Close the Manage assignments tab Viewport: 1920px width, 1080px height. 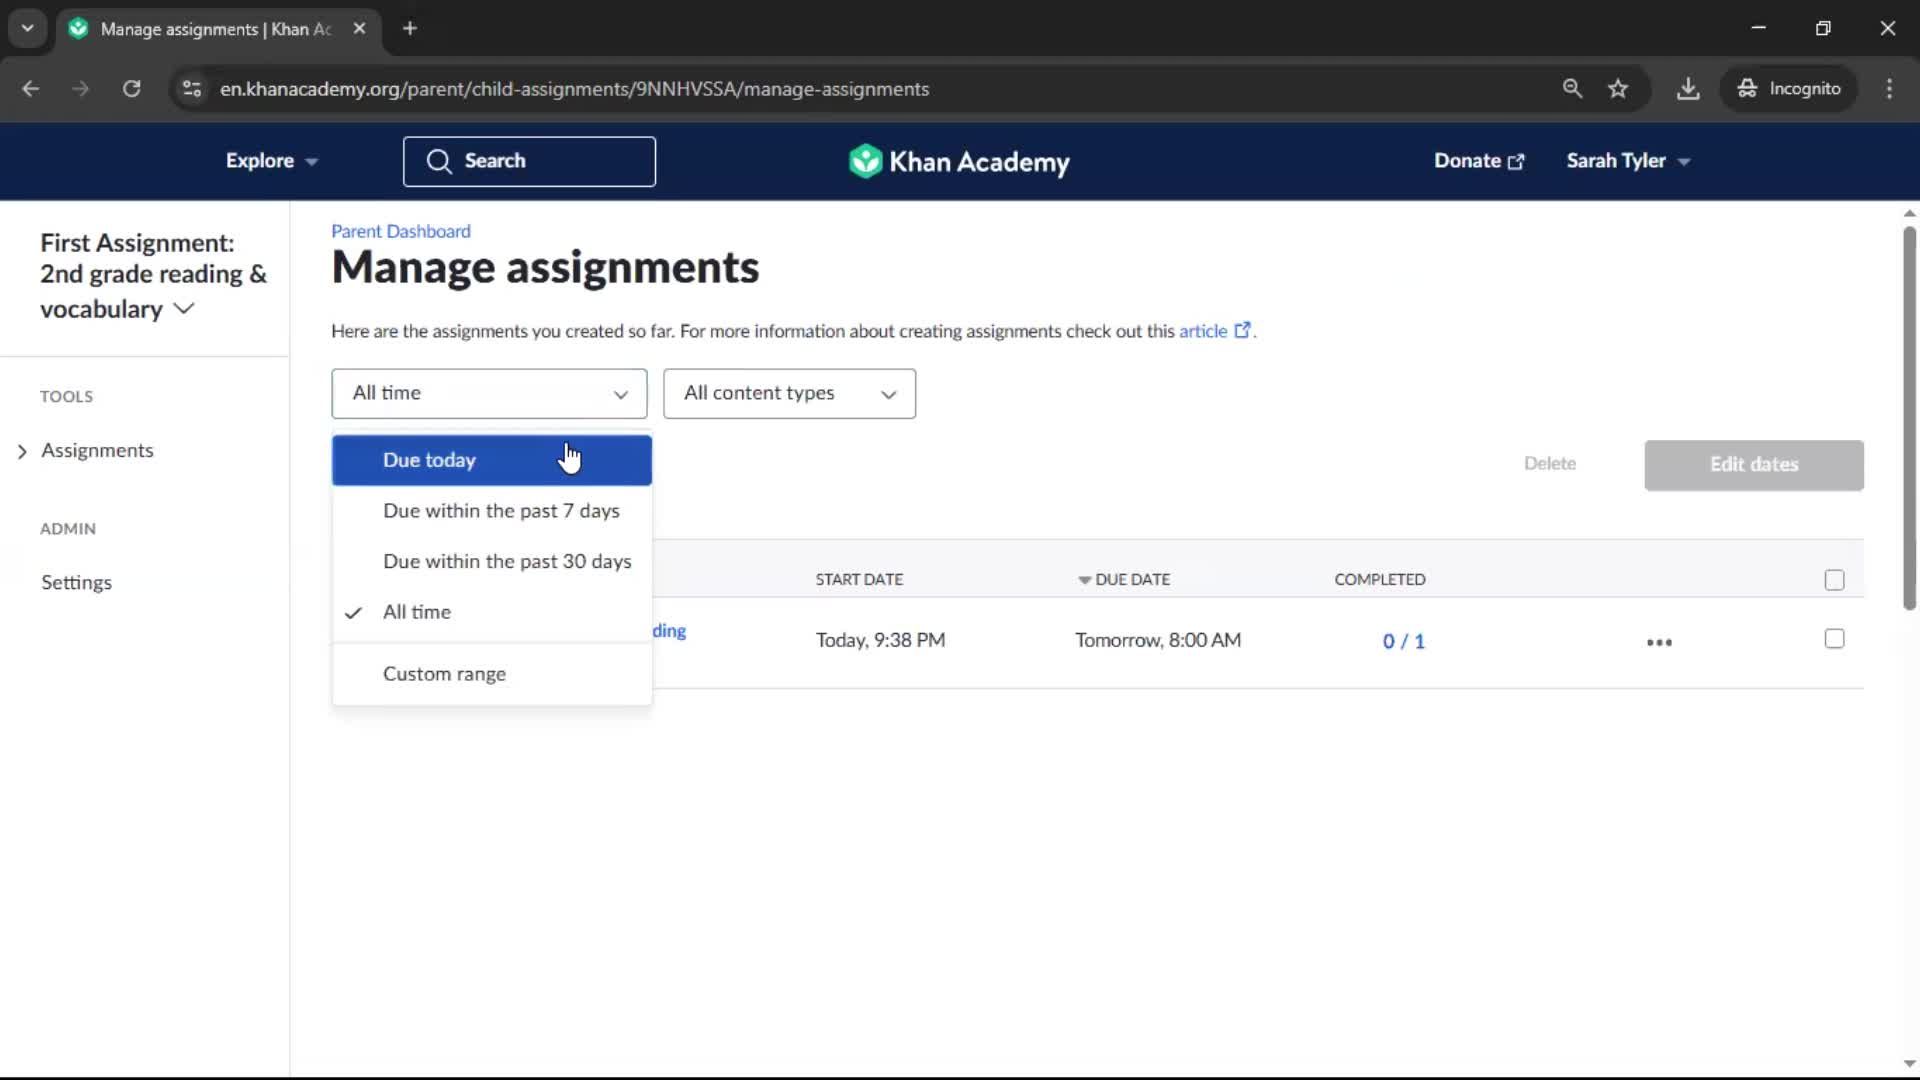359,29
